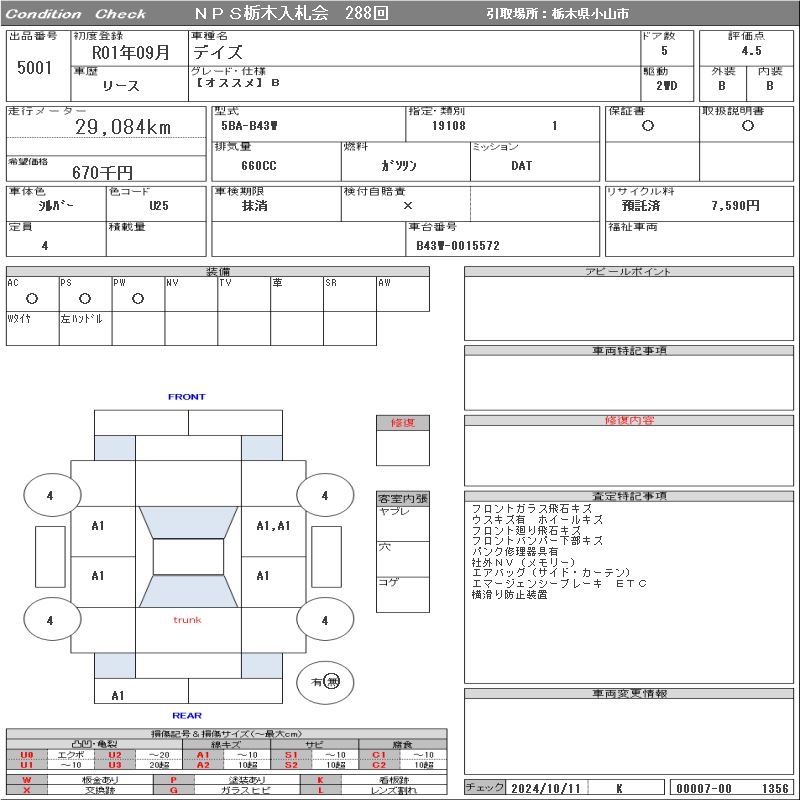Select note line '横滑り防止装置'
Screen dimensions: 800x800
point(509,594)
